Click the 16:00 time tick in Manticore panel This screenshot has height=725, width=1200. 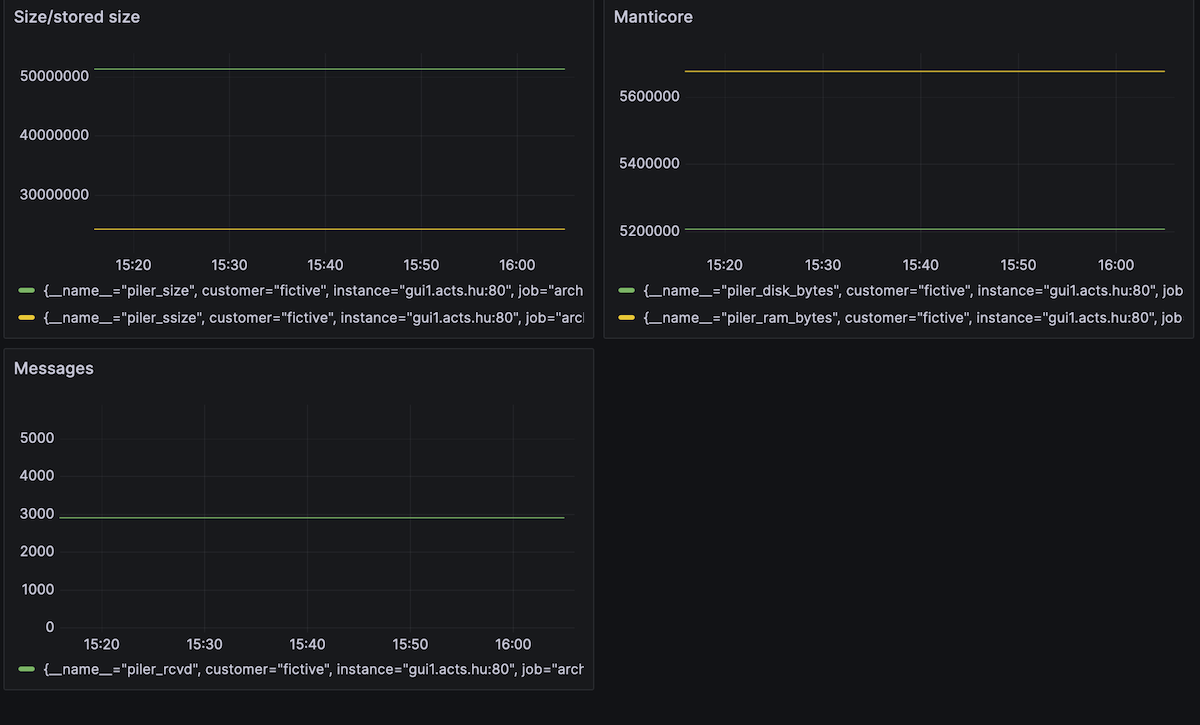1115,265
